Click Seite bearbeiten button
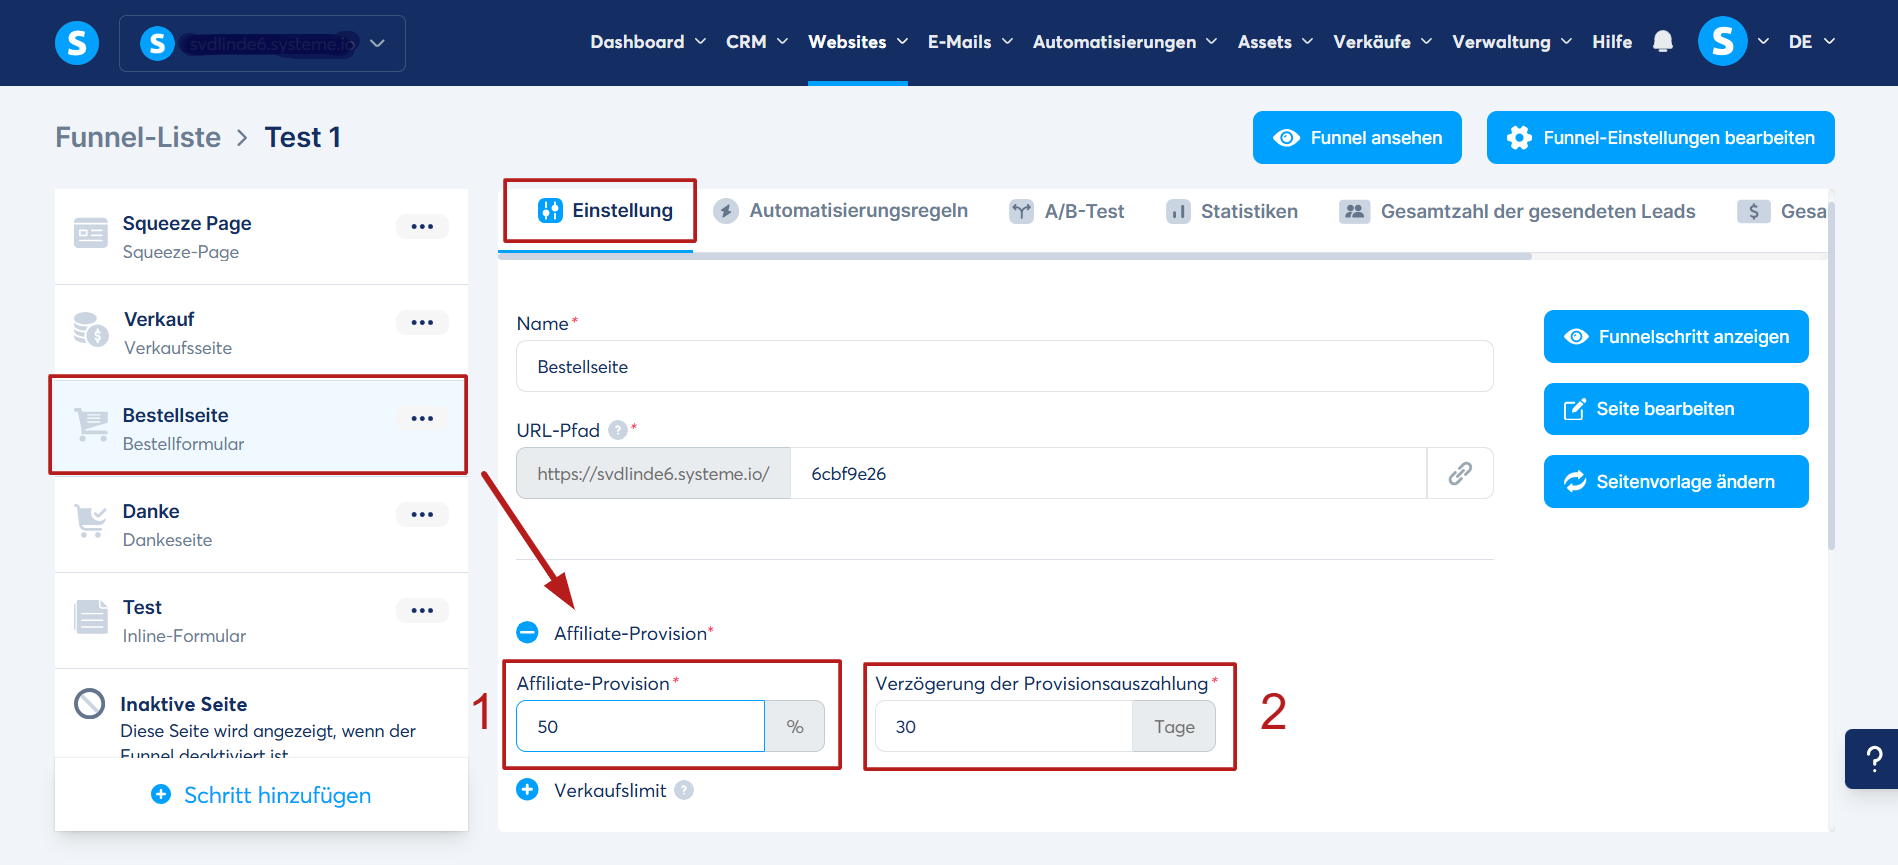Screen dimensions: 1898x865 click(x=1676, y=409)
